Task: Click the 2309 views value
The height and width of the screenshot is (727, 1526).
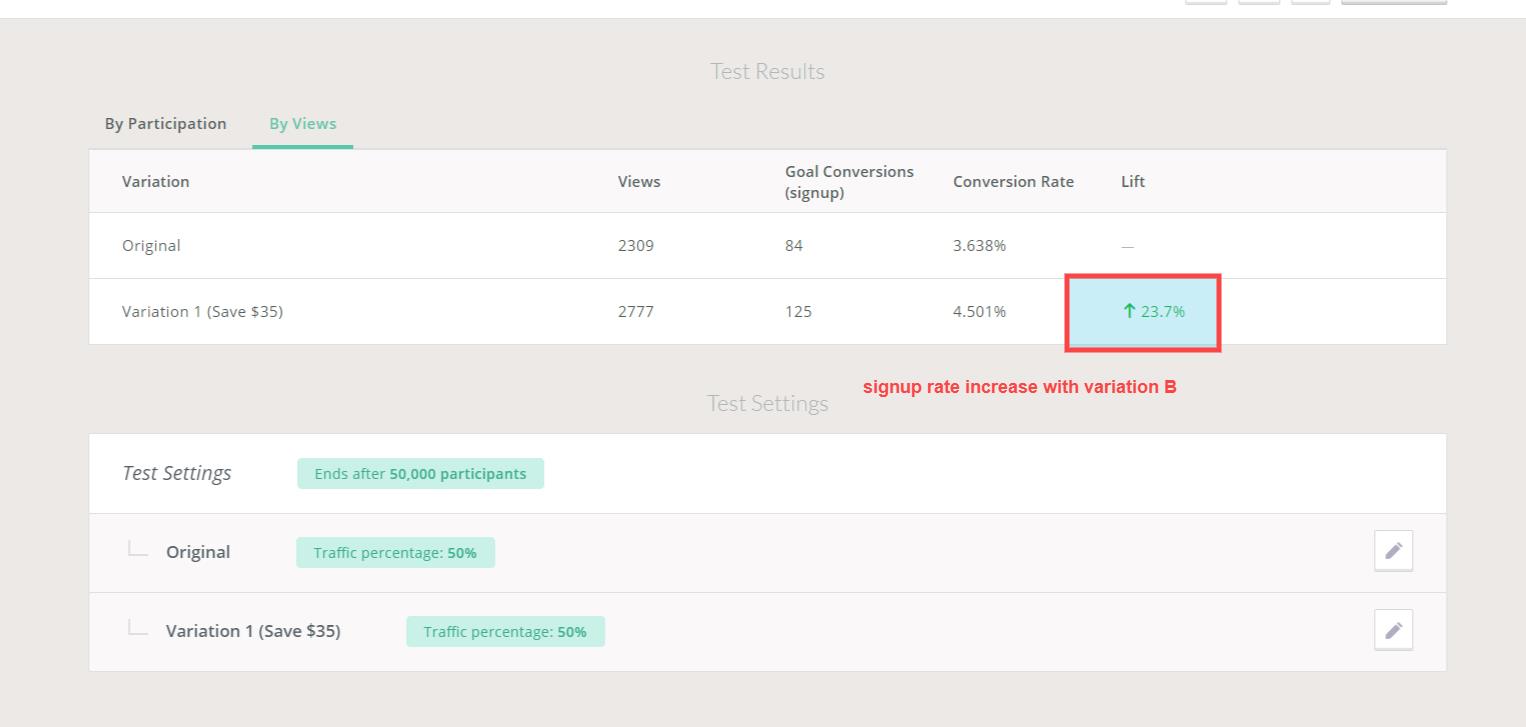Action: (x=636, y=245)
